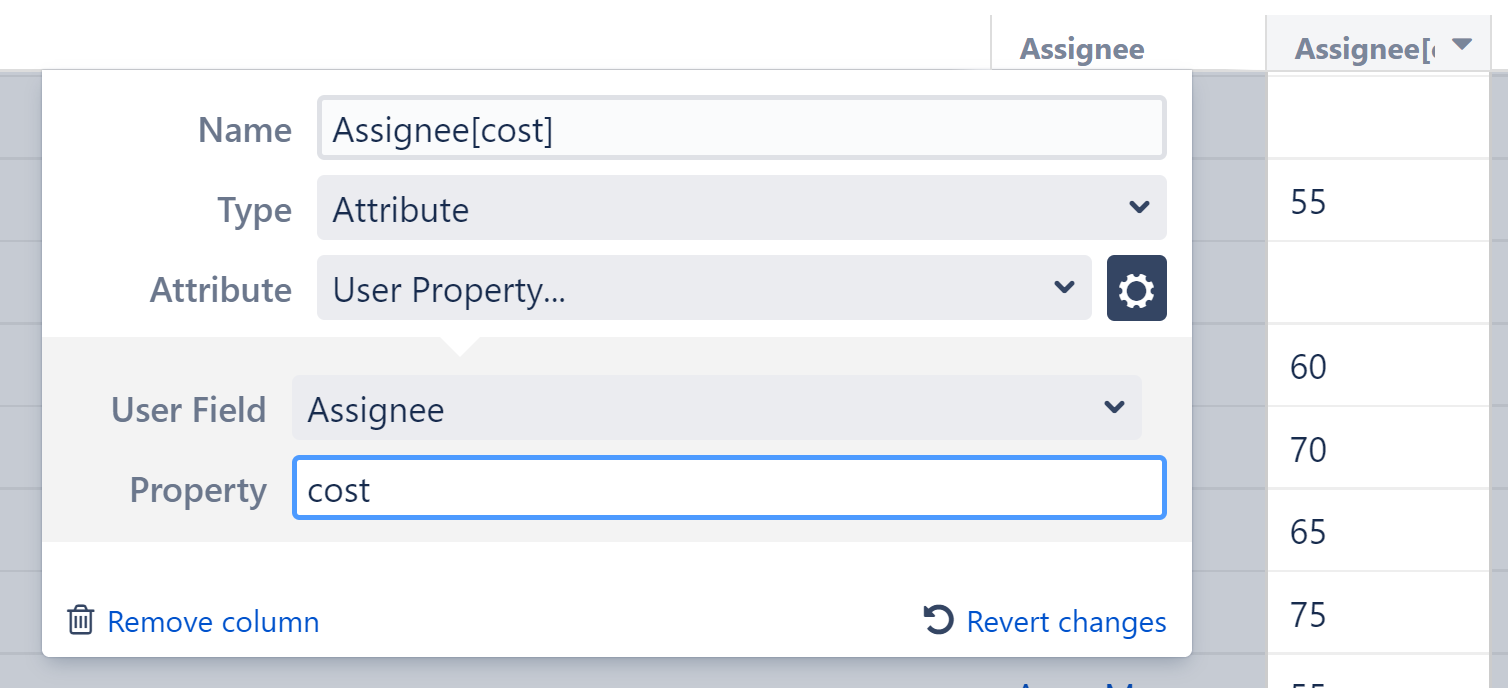Screen dimensions: 1508x688
Task: Select the cell showing value 70
Action: pyautogui.click(x=1380, y=449)
